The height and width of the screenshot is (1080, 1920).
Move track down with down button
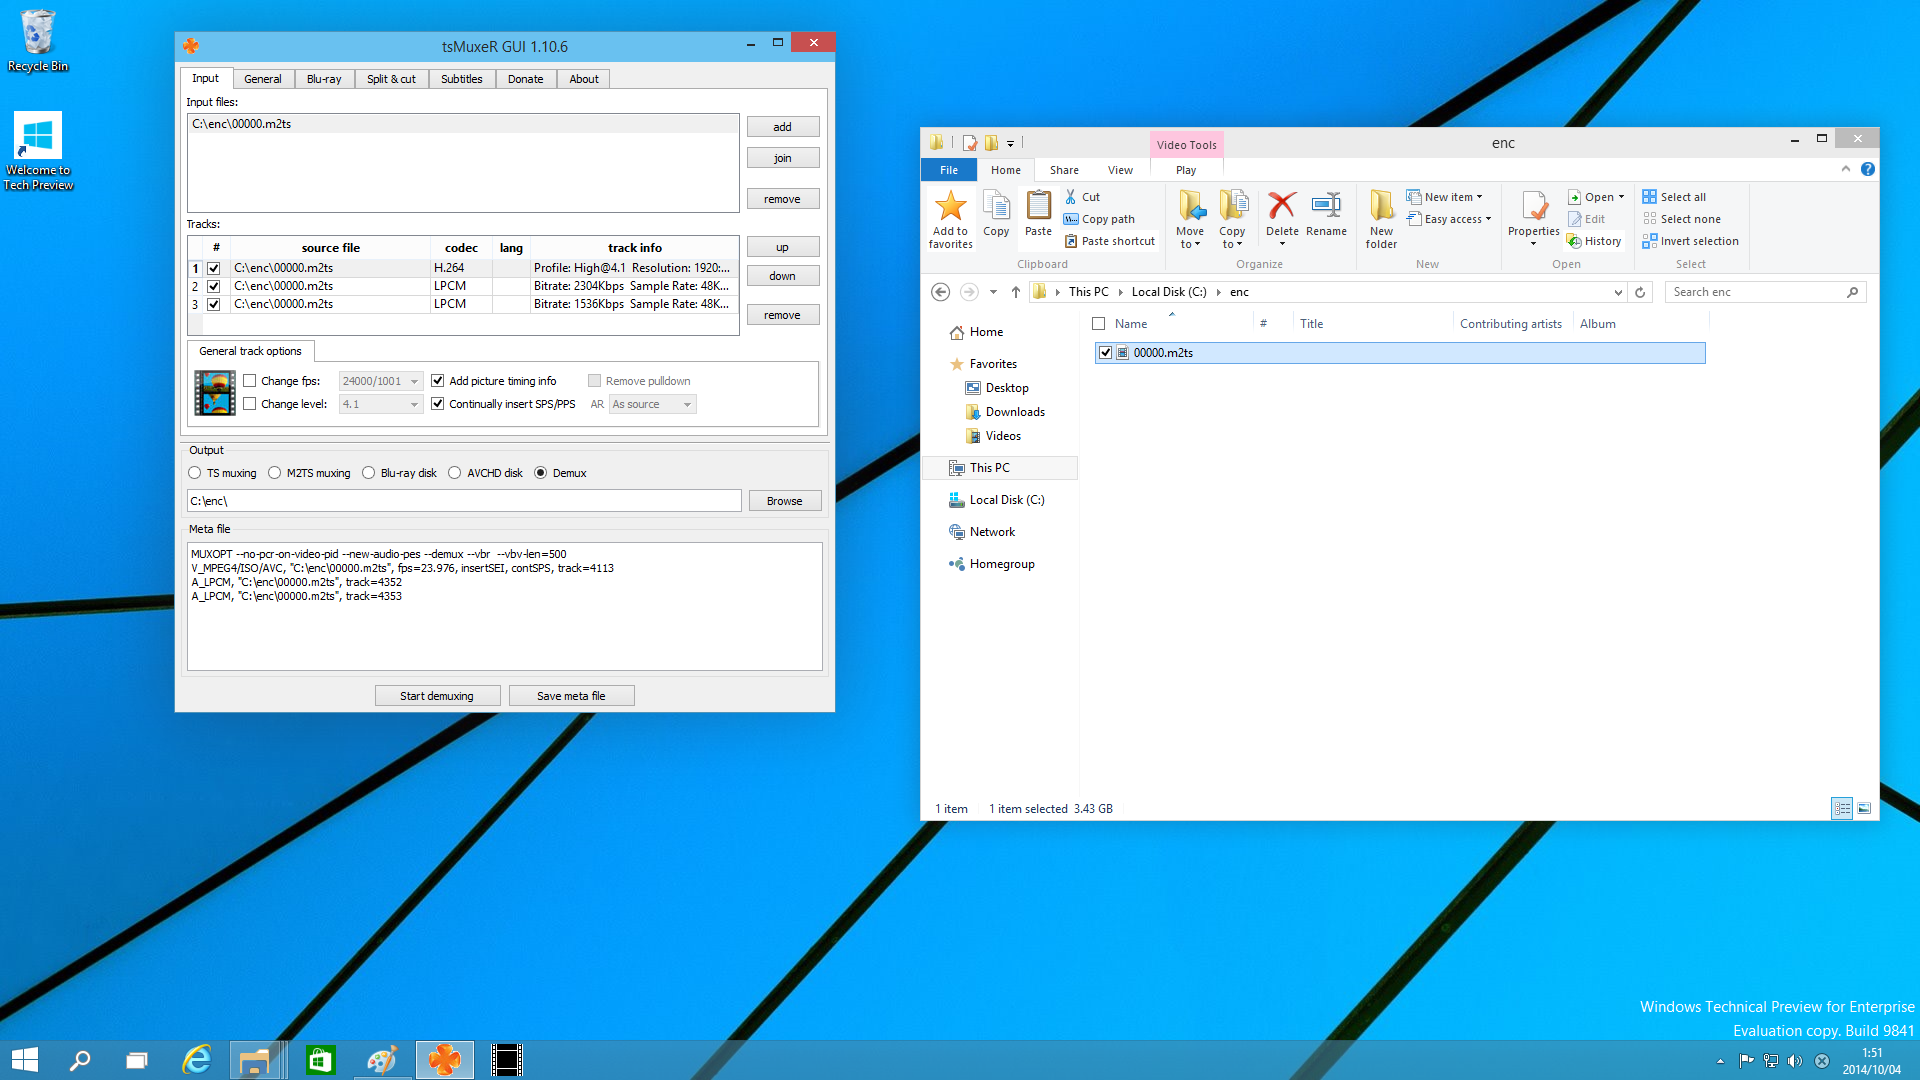tap(783, 276)
